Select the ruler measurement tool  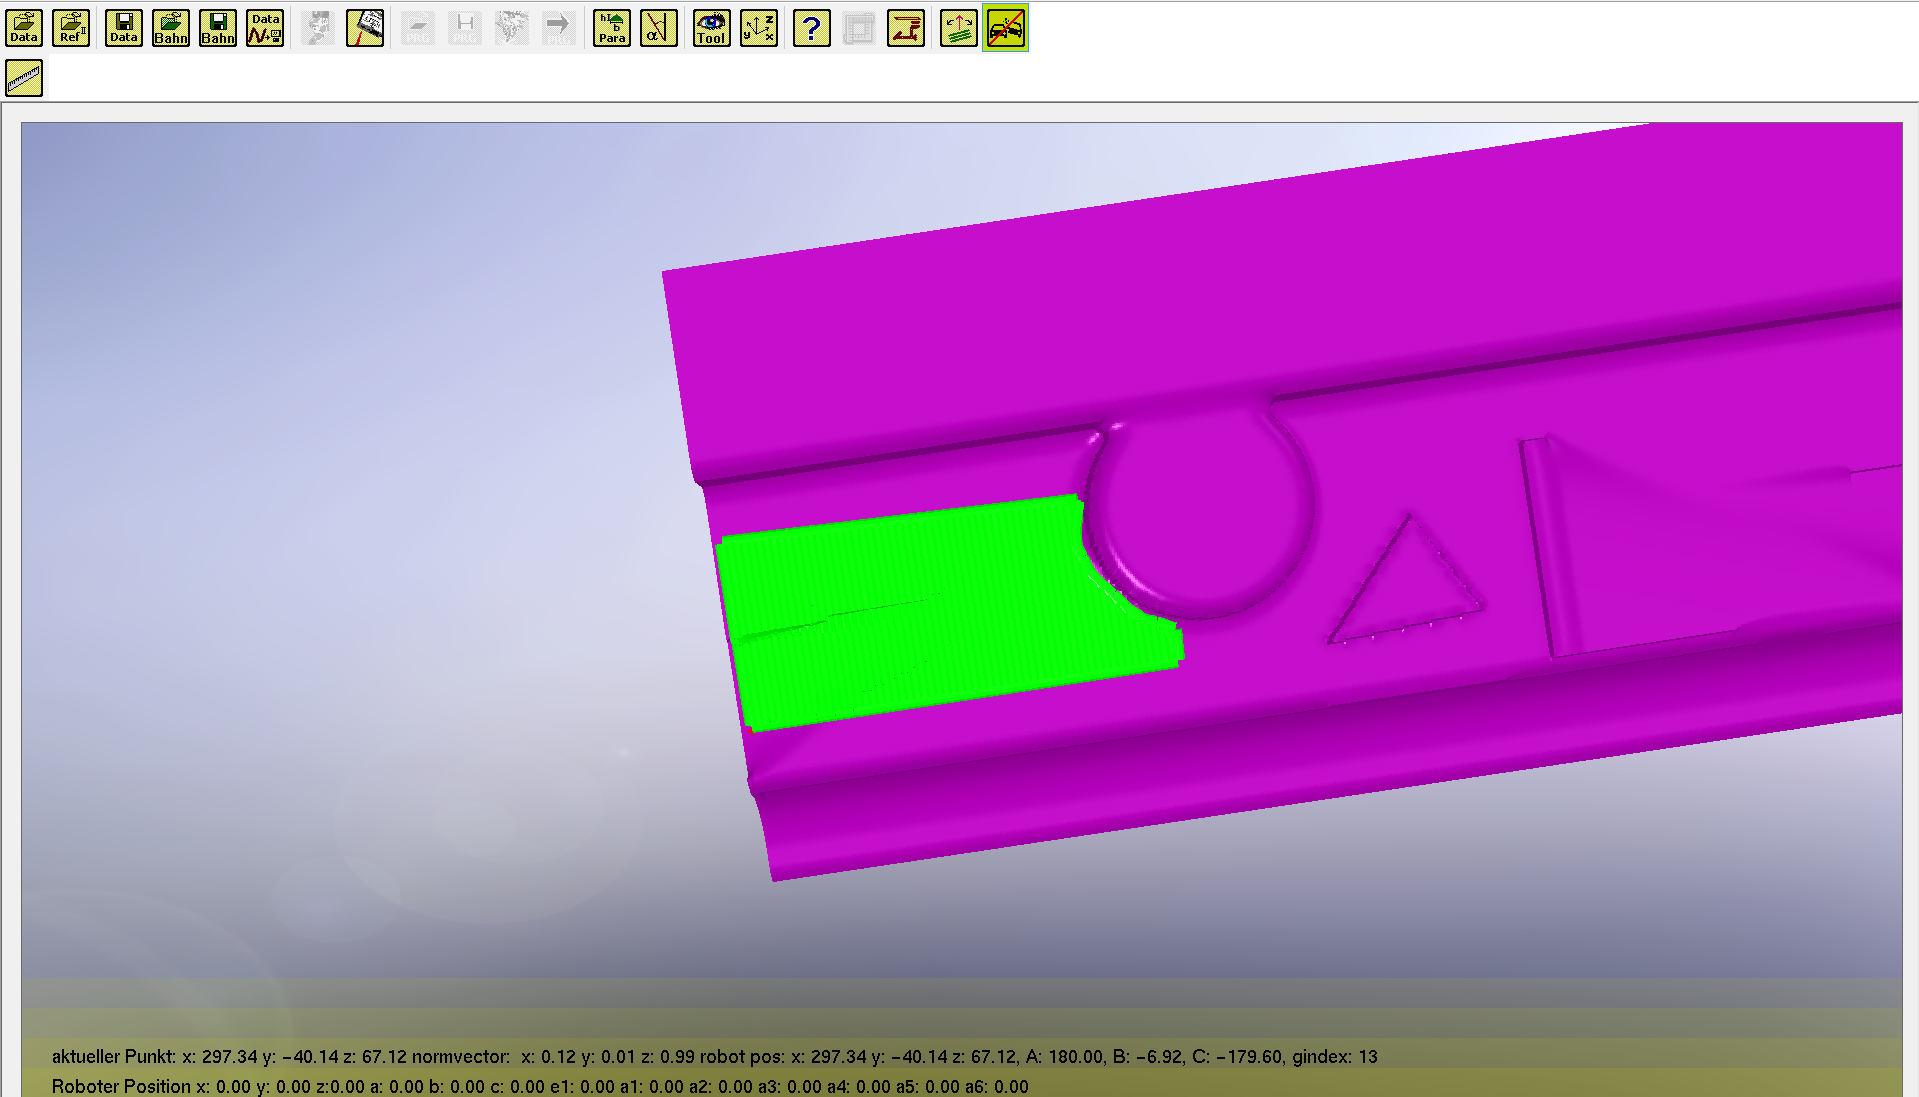click(x=24, y=78)
